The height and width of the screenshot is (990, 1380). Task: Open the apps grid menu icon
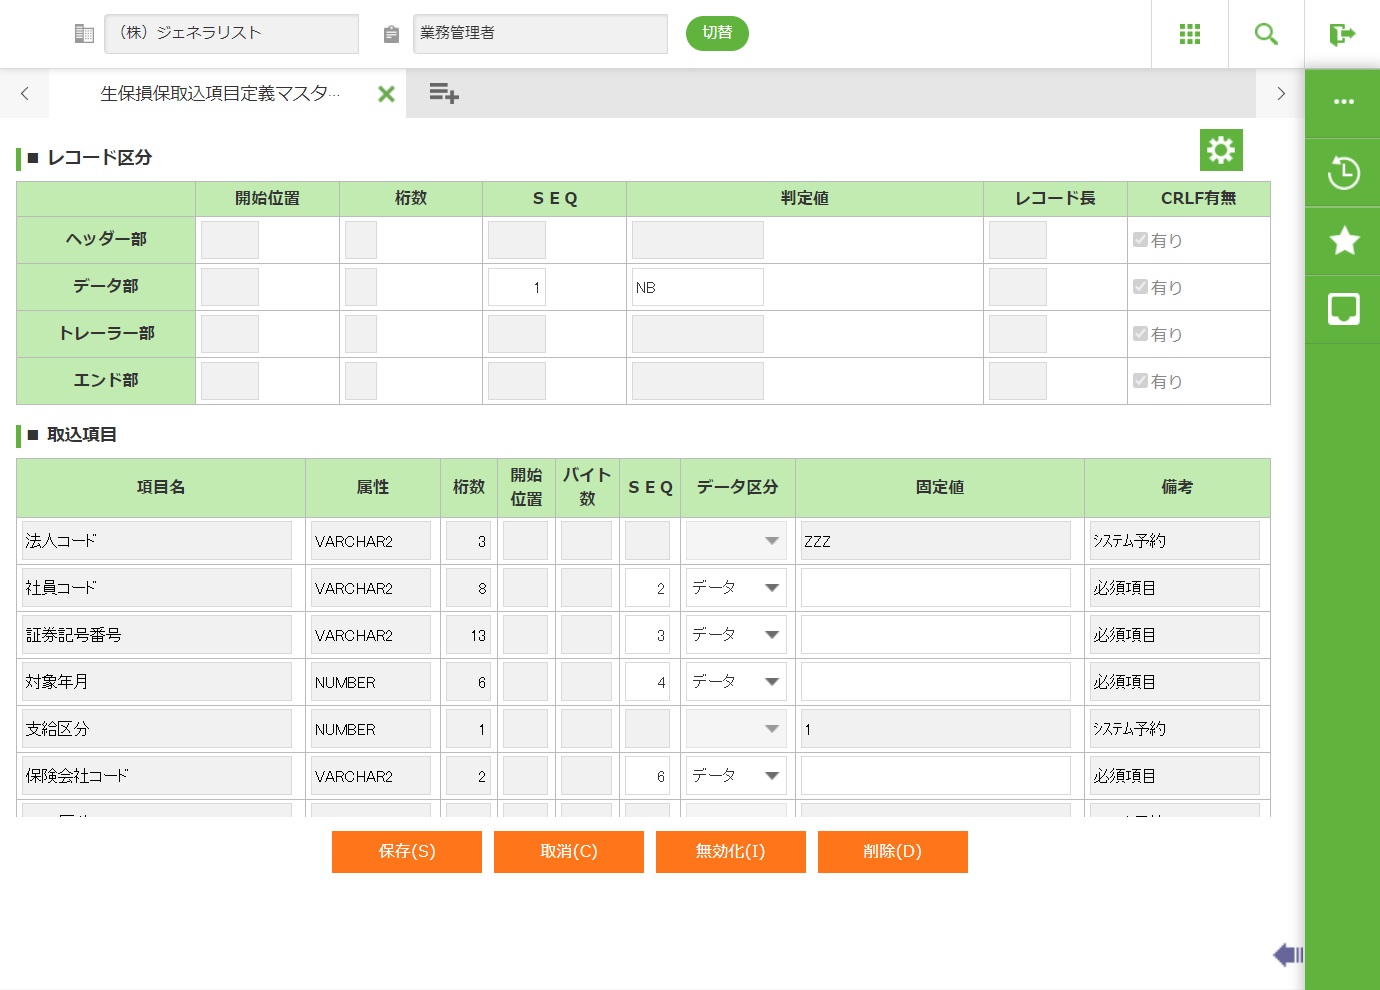1189,34
